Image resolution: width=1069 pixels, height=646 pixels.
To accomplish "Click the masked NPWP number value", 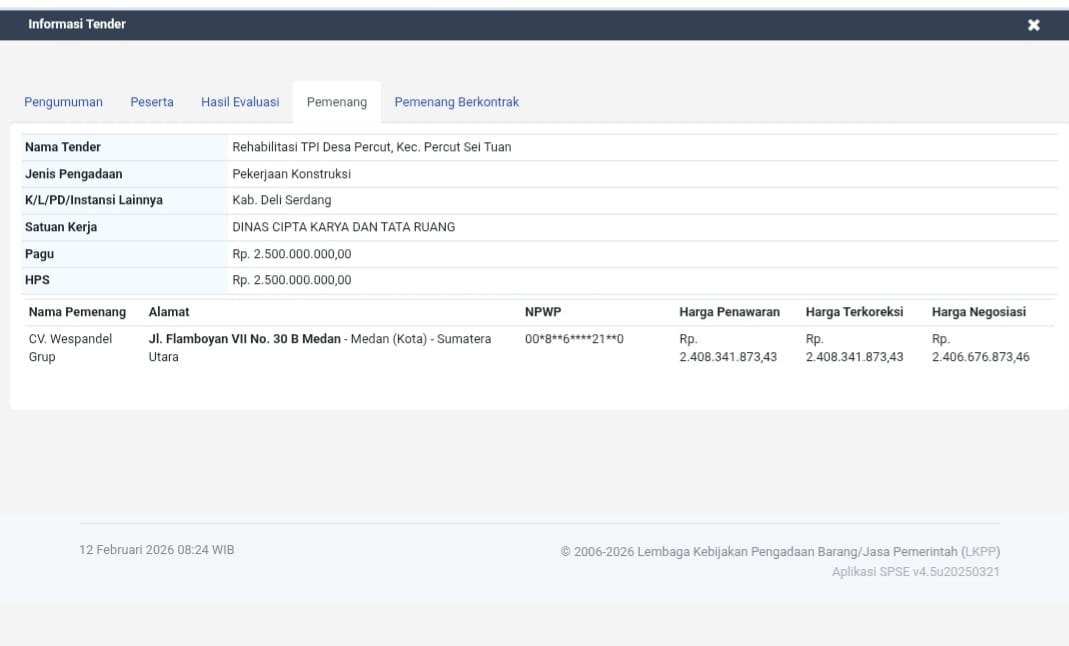I will [574, 339].
